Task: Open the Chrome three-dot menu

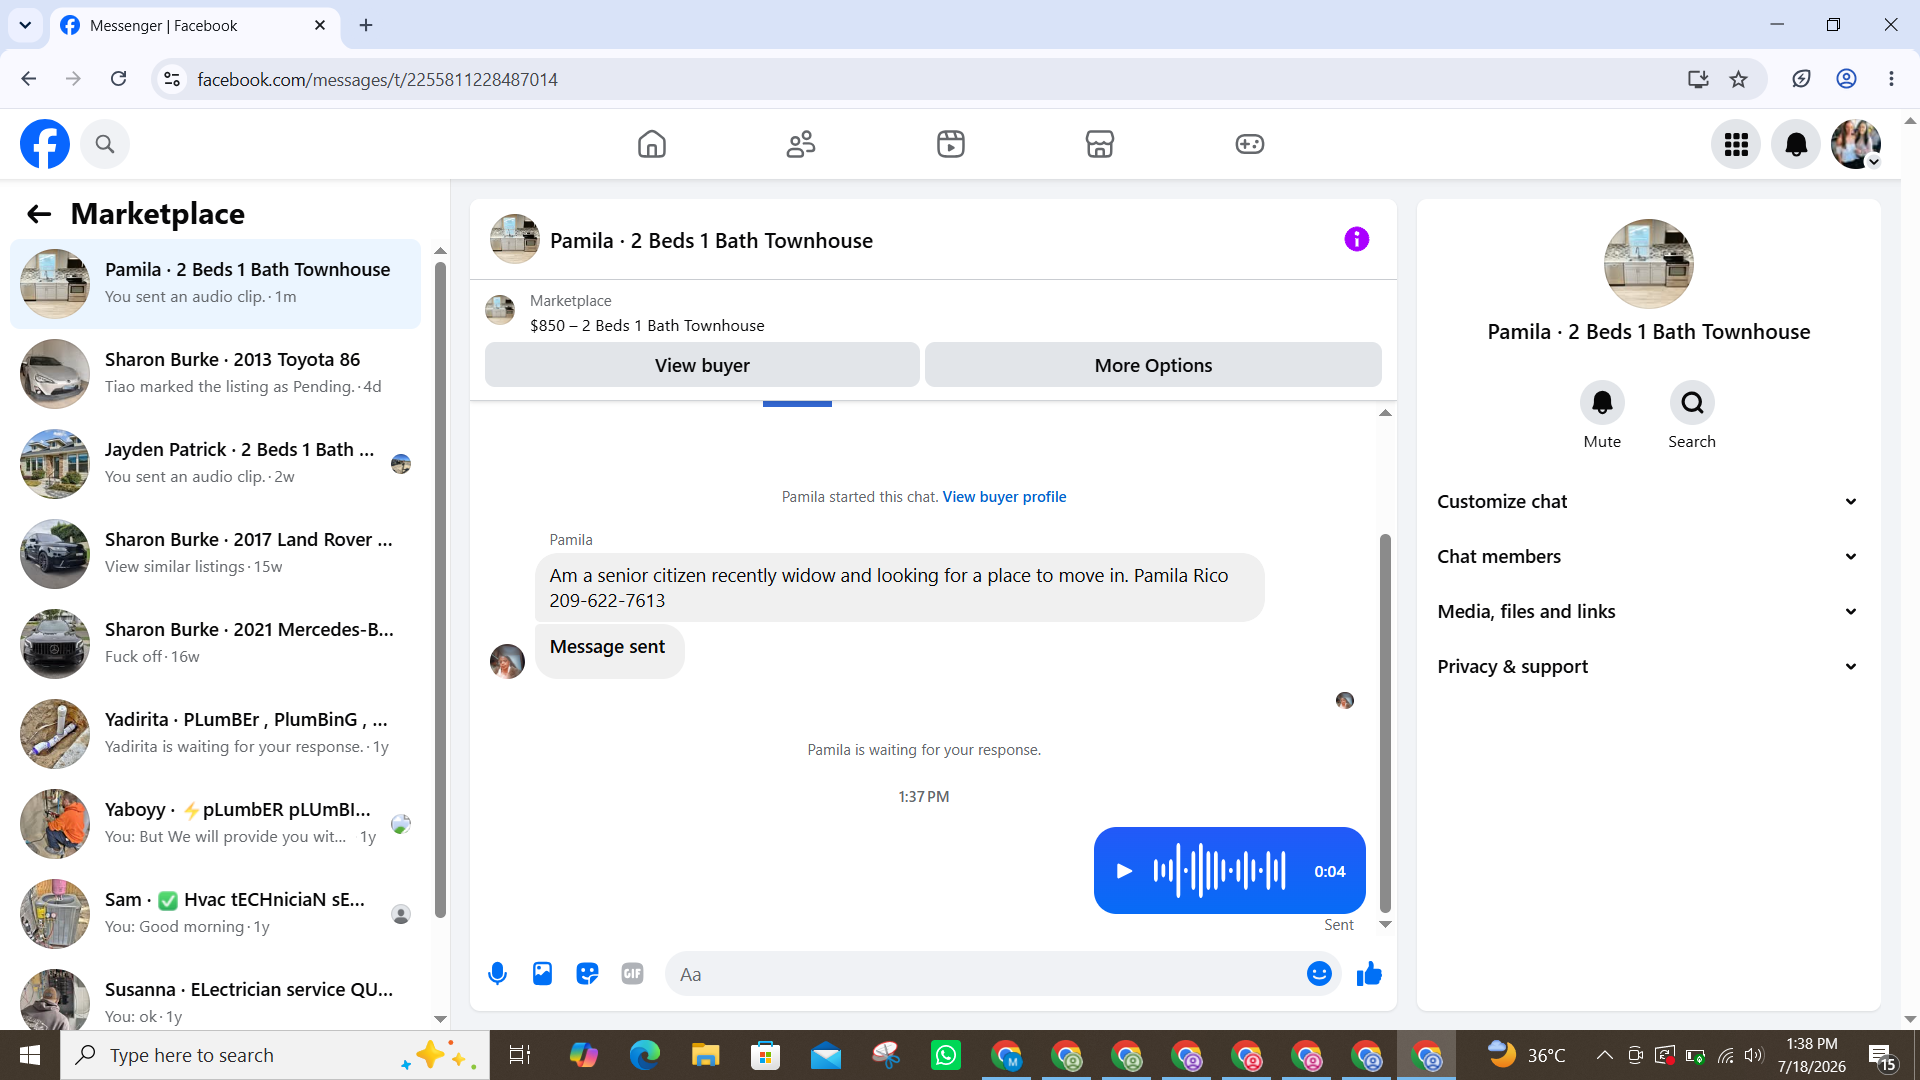Action: point(1891,79)
